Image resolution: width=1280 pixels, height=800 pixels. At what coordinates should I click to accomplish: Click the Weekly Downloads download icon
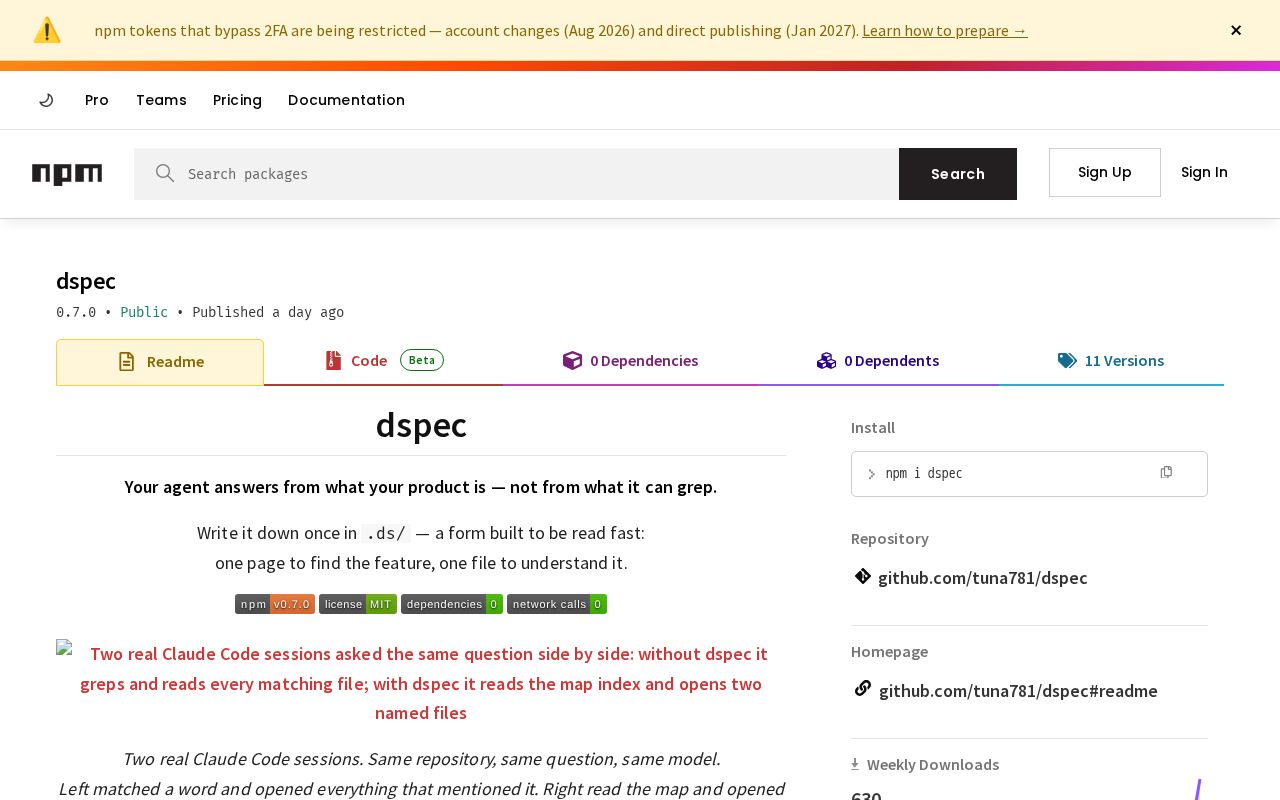[855, 764]
